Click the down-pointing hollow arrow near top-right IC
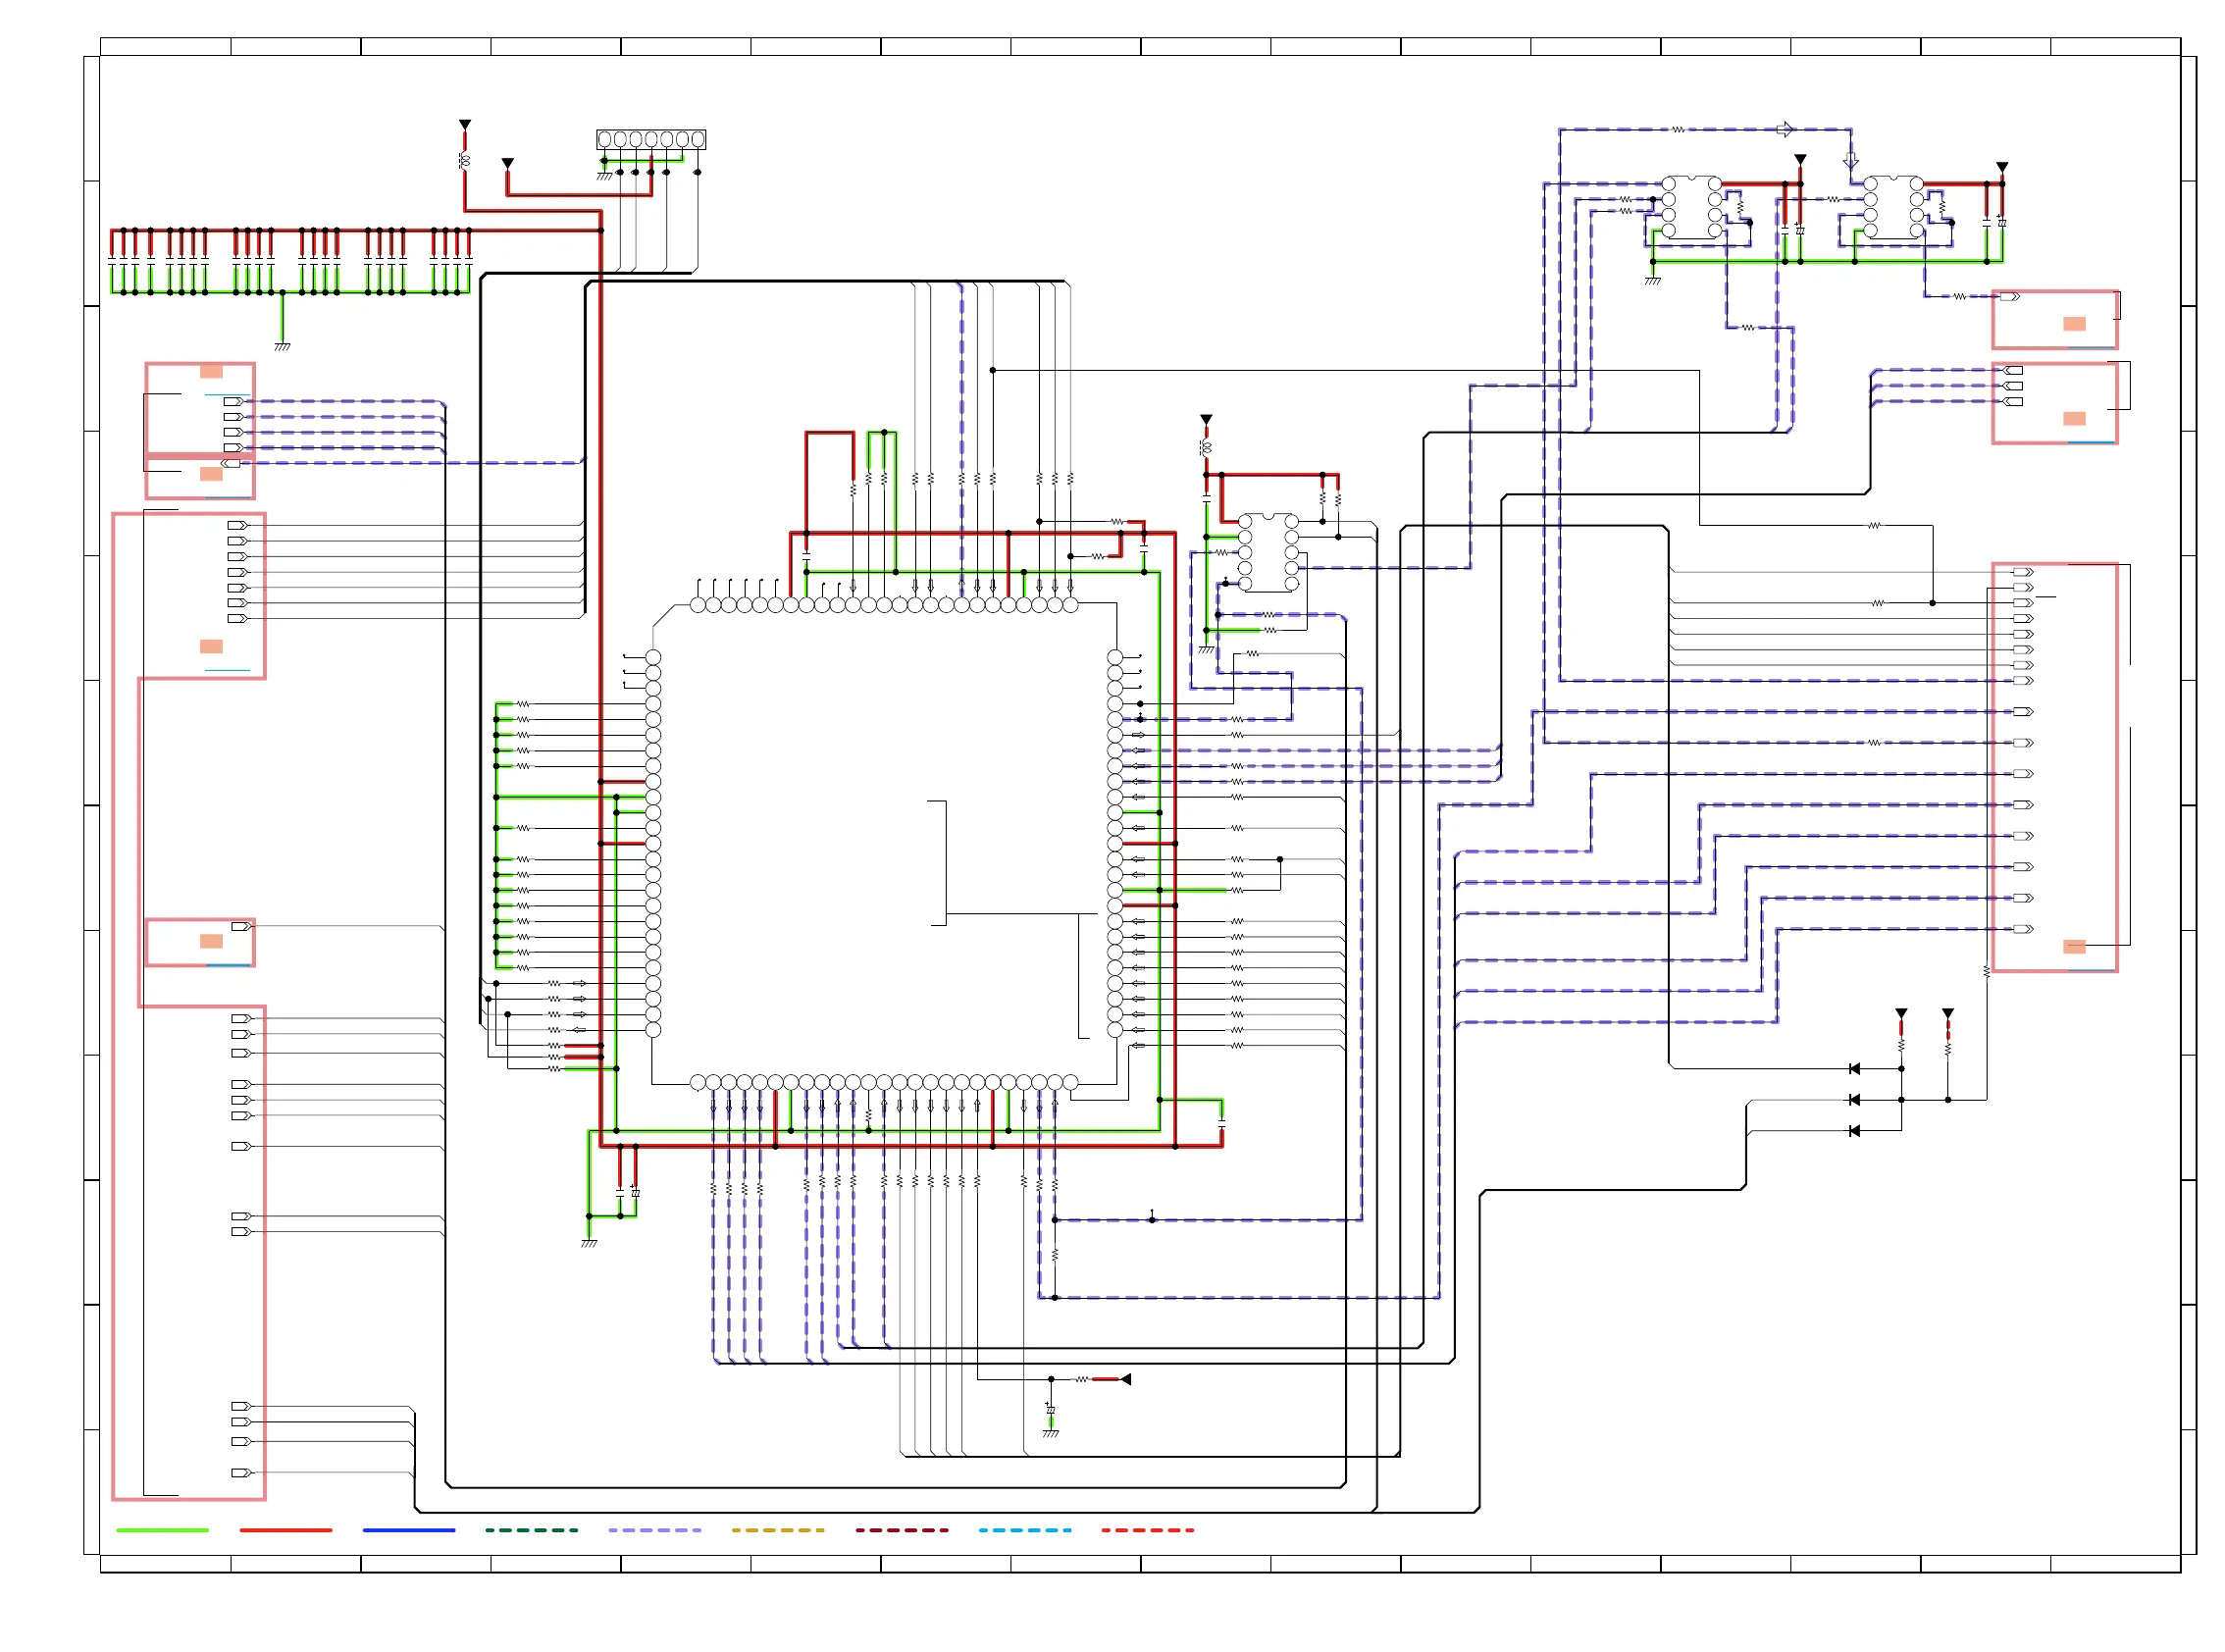Screen dimensions: 2225x1652 [x=1851, y=160]
